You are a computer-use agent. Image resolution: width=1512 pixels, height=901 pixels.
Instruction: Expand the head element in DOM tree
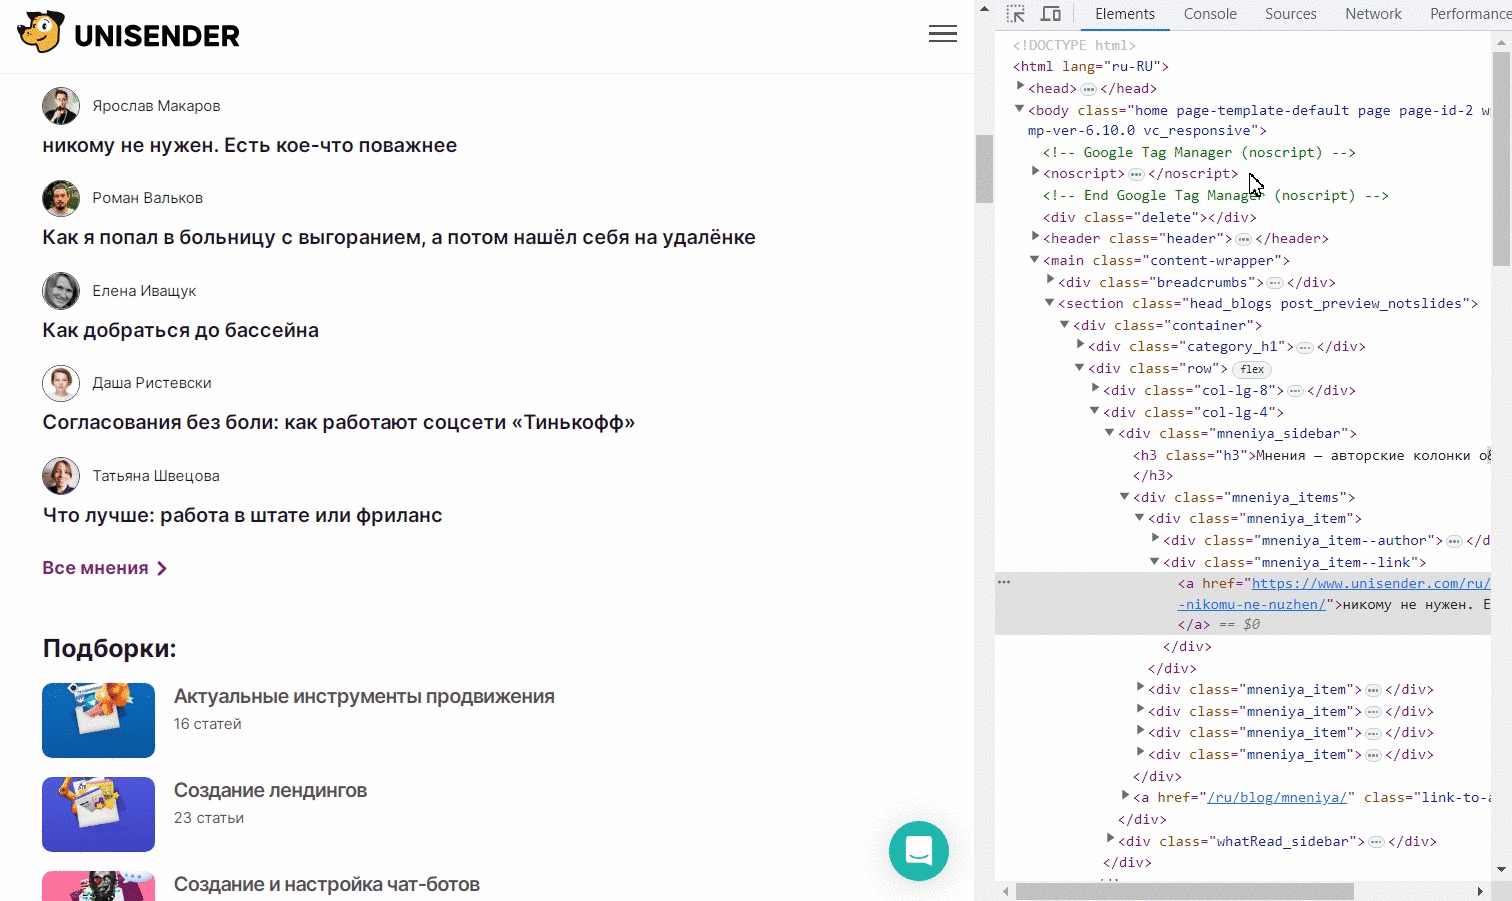[1020, 87]
